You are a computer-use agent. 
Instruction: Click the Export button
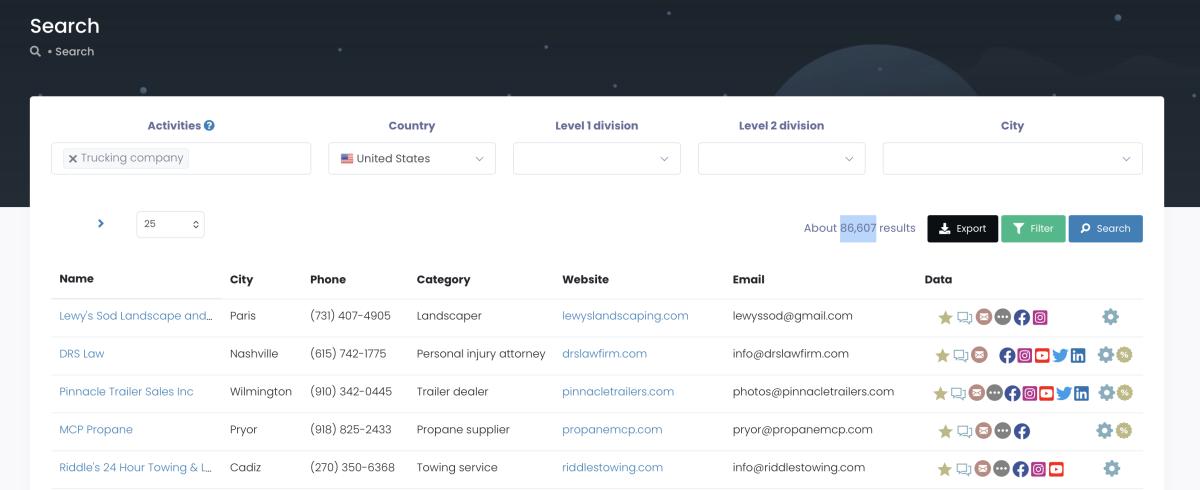point(962,229)
